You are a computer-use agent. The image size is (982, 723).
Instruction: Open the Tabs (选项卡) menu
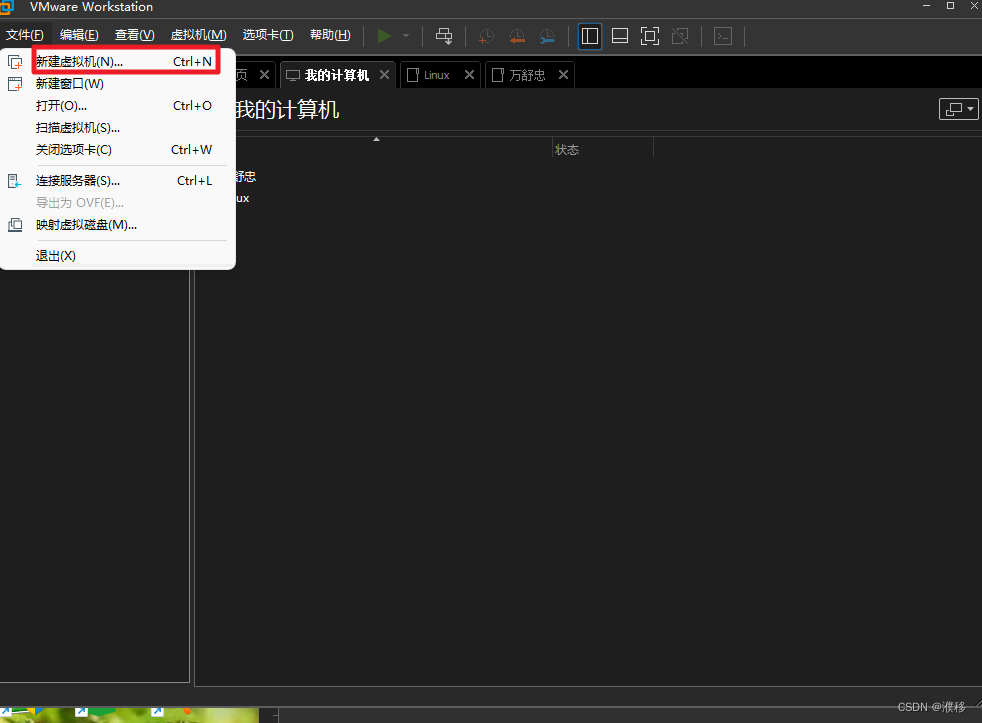point(268,35)
